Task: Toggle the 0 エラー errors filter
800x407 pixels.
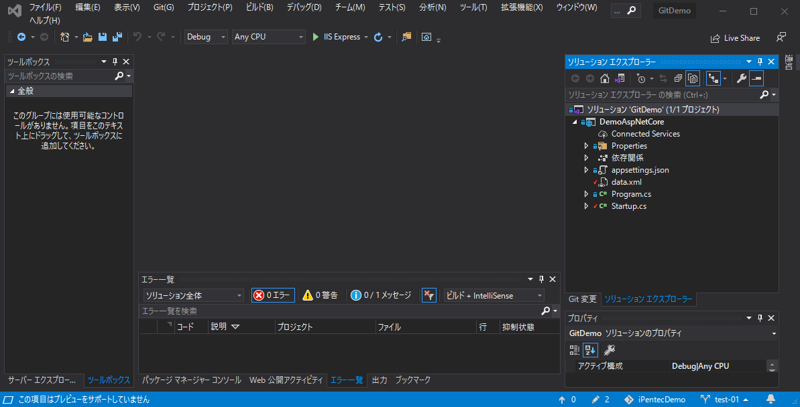Action: click(x=272, y=295)
